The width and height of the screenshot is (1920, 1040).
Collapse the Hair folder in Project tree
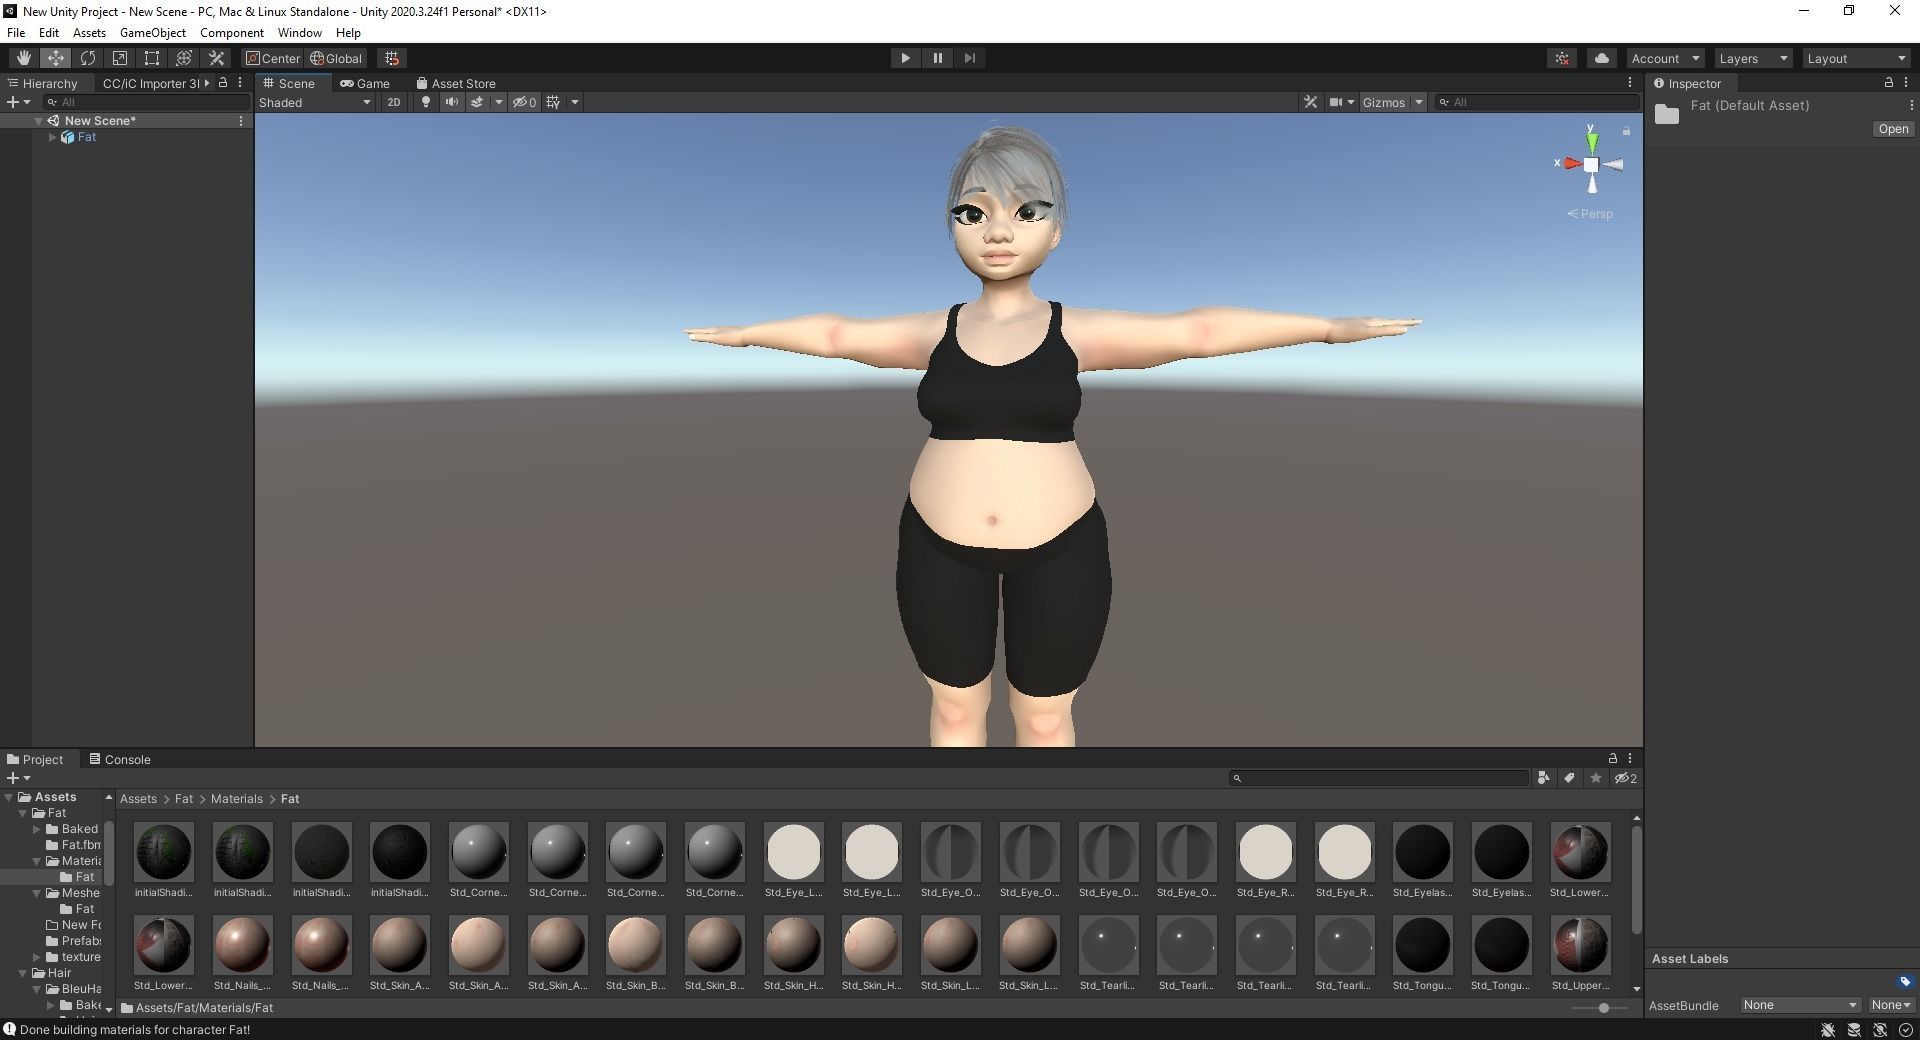tap(23, 973)
